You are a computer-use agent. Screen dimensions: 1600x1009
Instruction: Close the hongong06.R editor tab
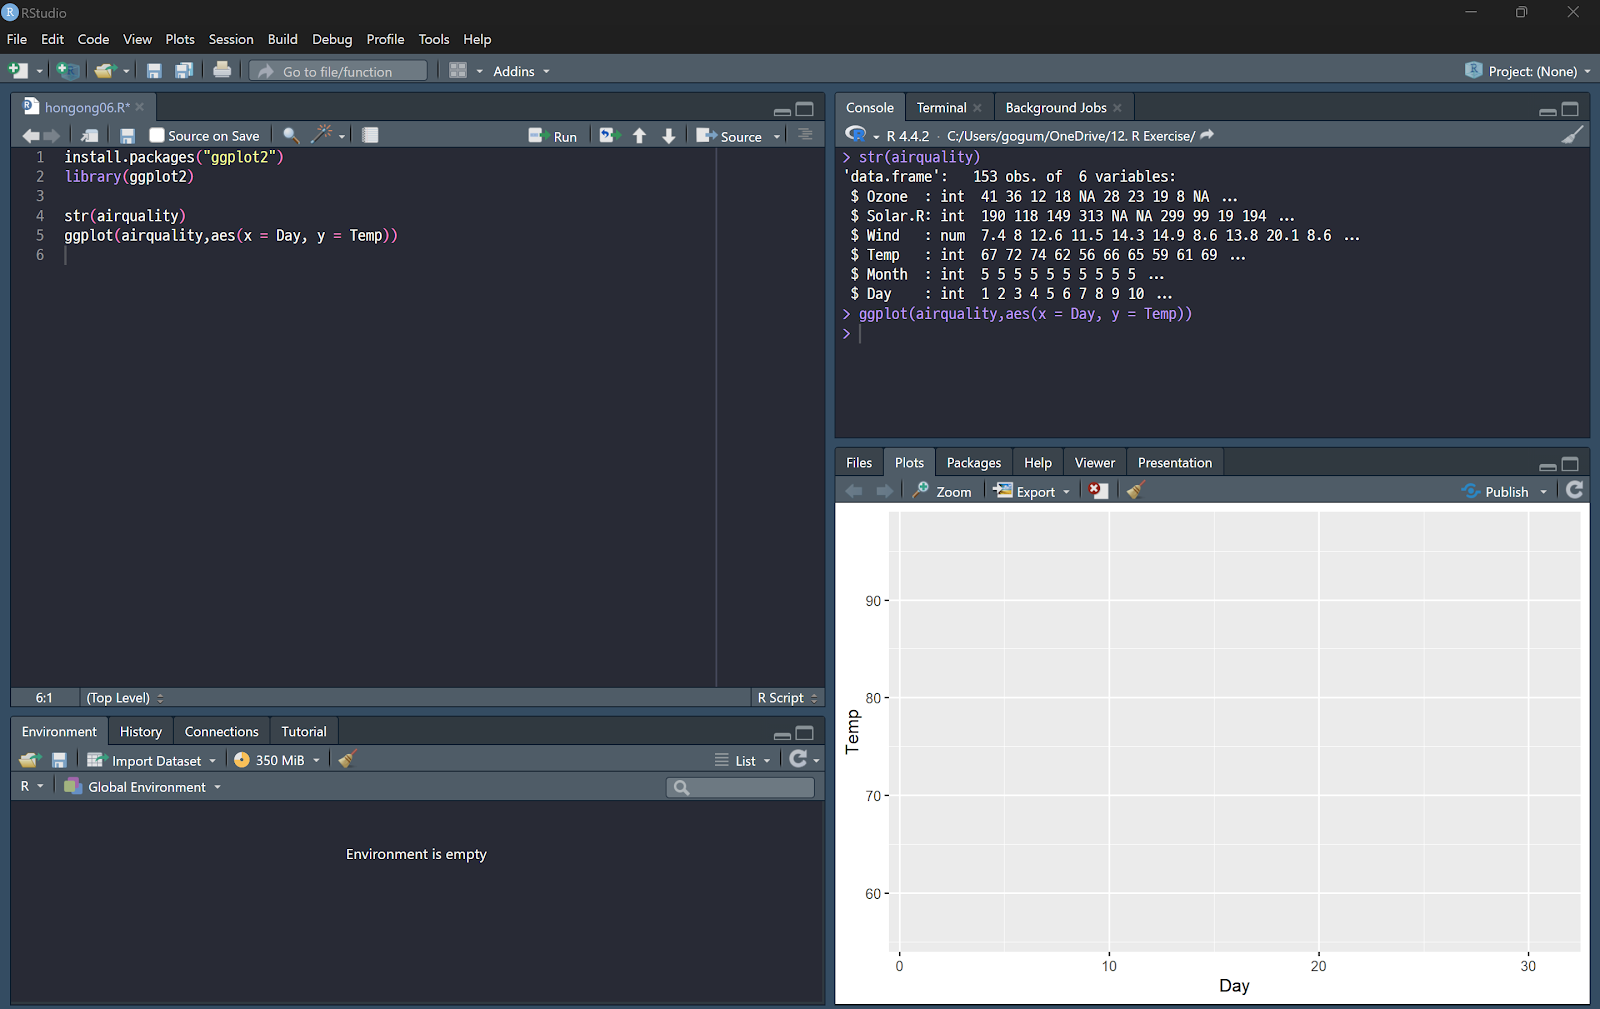tap(140, 107)
